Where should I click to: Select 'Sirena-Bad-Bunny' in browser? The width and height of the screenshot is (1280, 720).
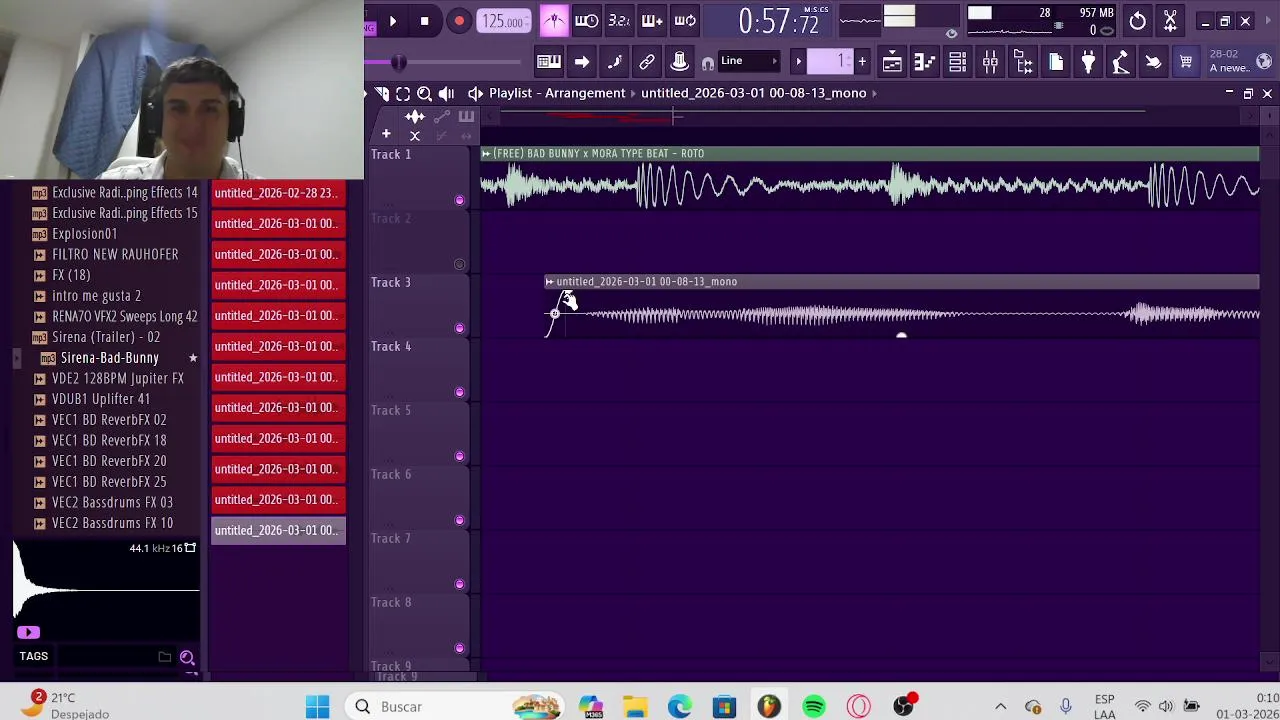[x=109, y=357]
